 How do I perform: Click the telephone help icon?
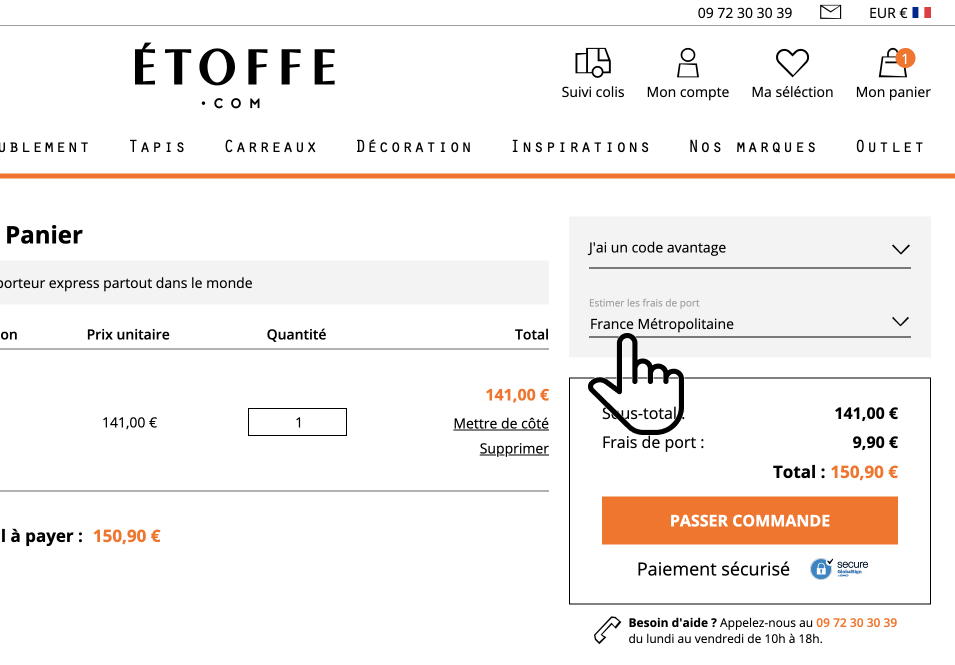pyautogui.click(x=607, y=630)
